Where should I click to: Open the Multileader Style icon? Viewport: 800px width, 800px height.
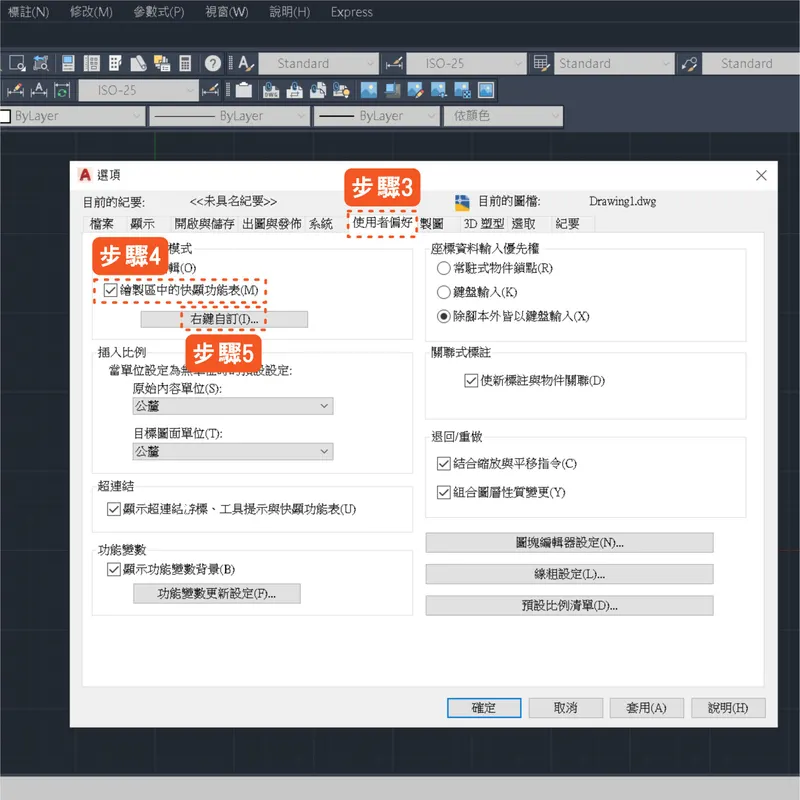click(x=689, y=63)
